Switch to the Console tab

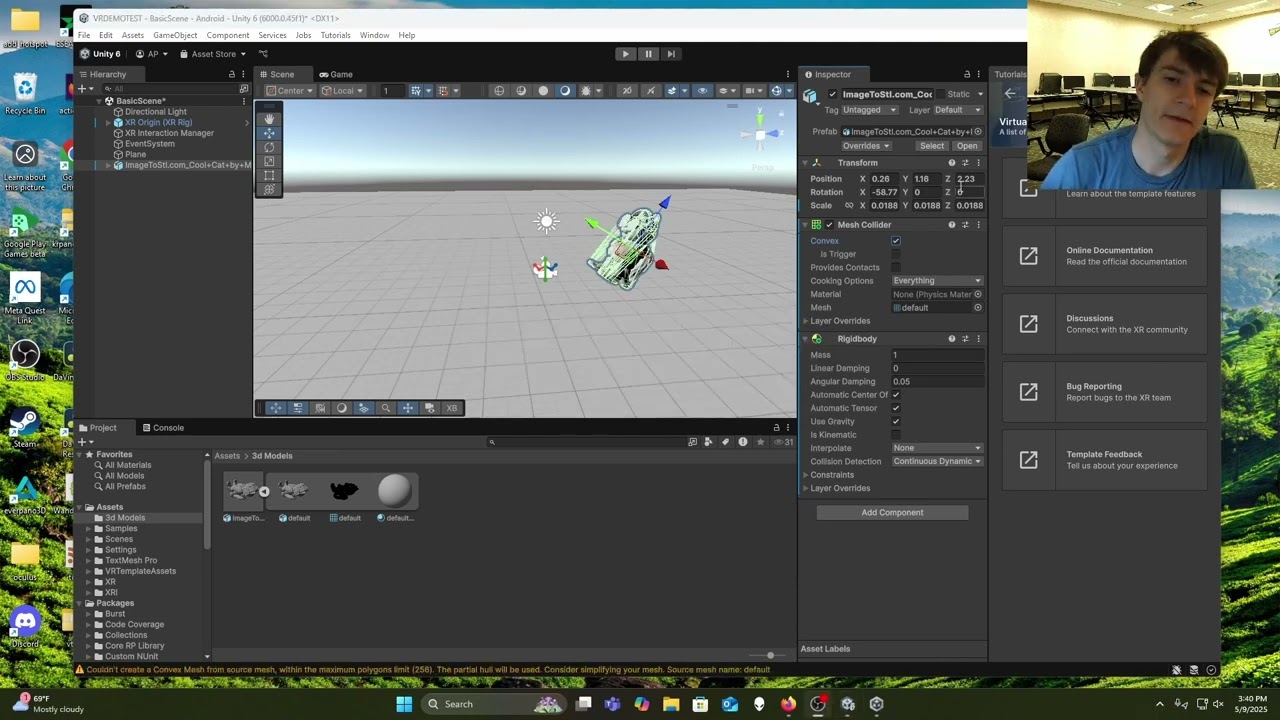click(x=163, y=428)
